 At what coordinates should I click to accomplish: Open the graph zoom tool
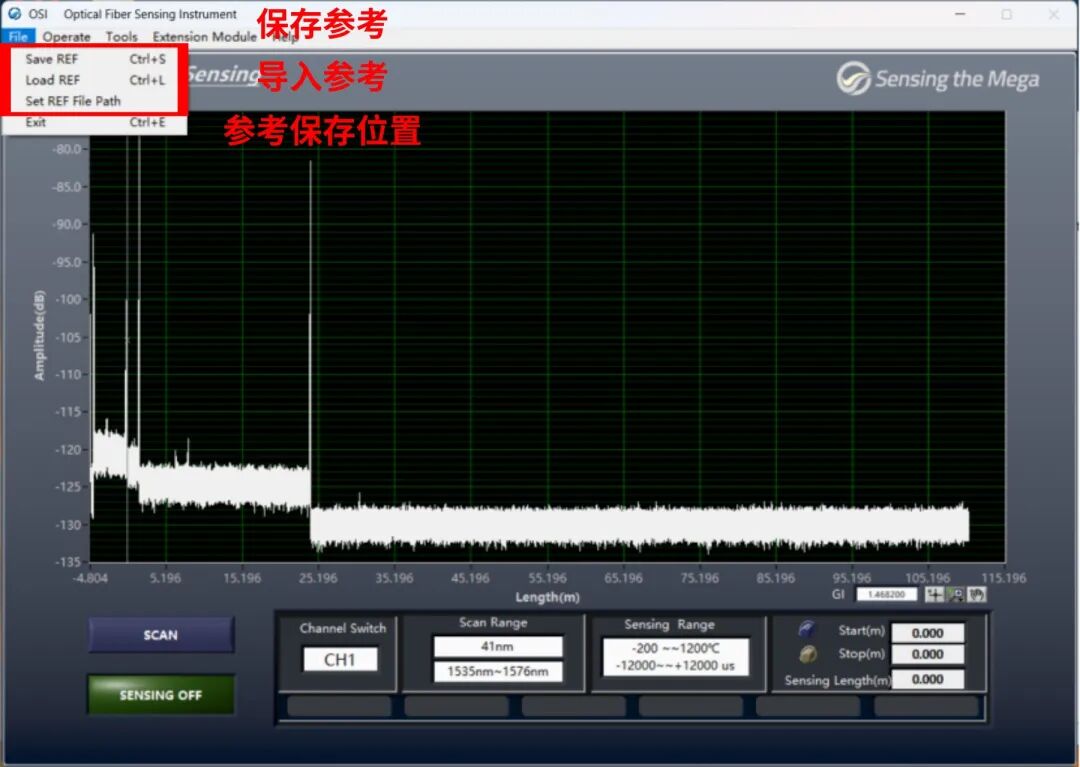[956, 594]
